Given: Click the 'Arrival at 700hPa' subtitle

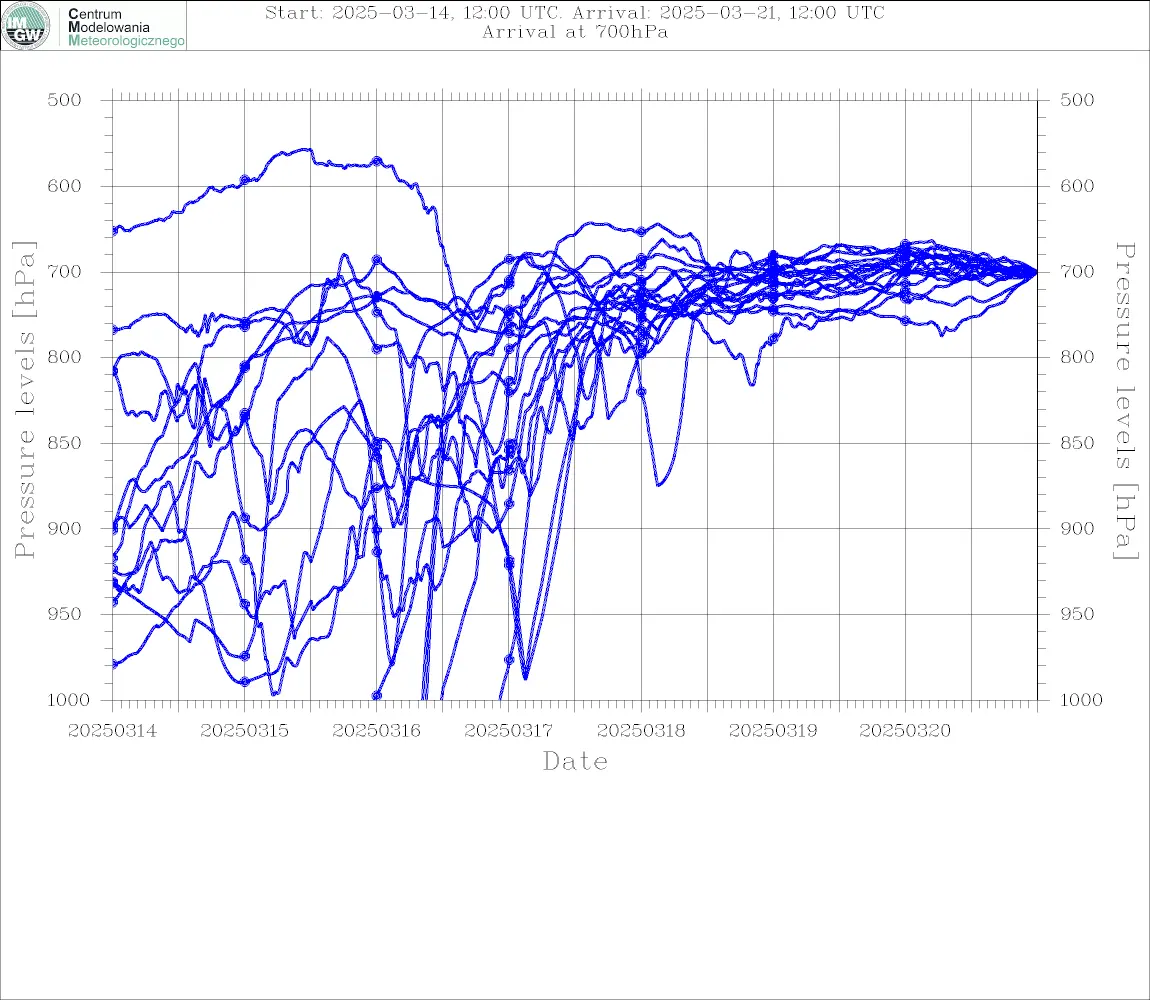Looking at the screenshot, I should [575, 32].
